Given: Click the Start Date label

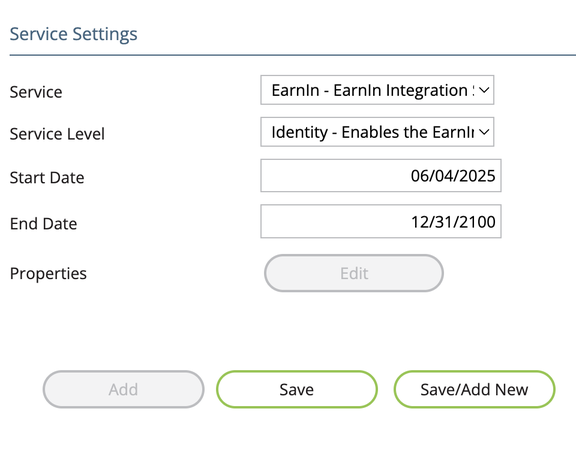Looking at the screenshot, I should point(47,177).
